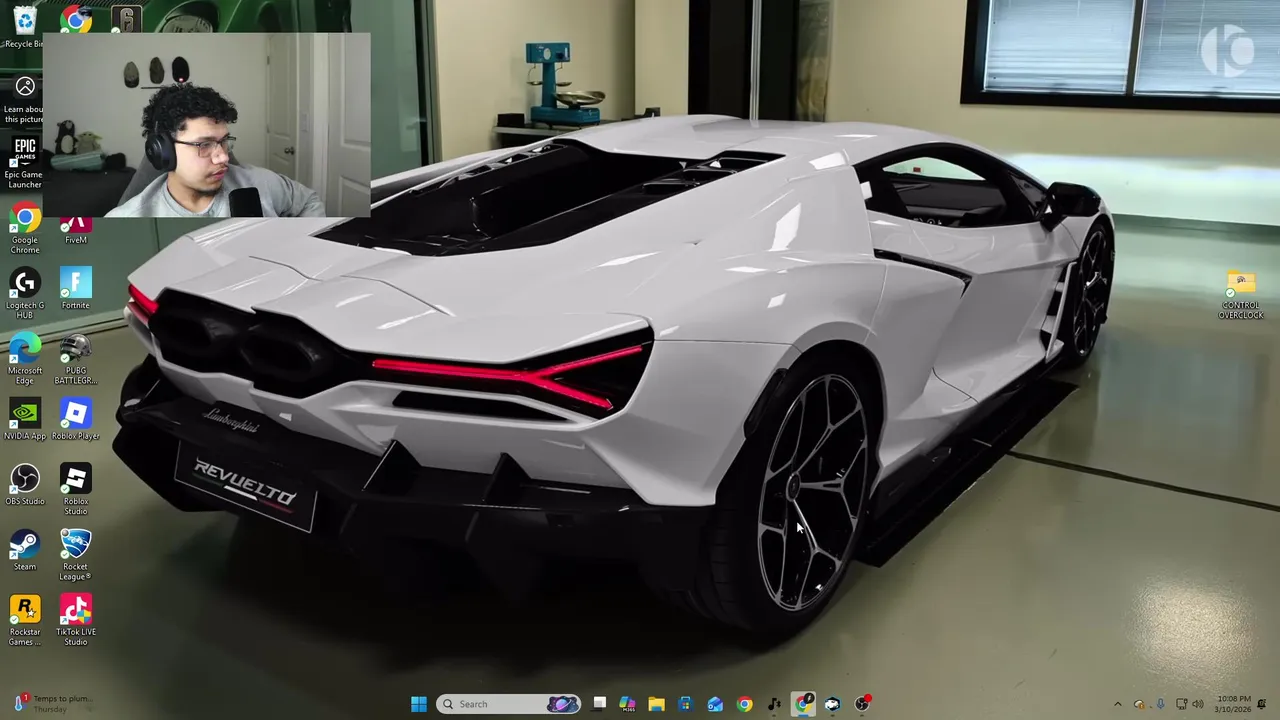Select the Microsoft Edge desktop shortcut
This screenshot has height=720, width=1280.
pyautogui.click(x=24, y=360)
